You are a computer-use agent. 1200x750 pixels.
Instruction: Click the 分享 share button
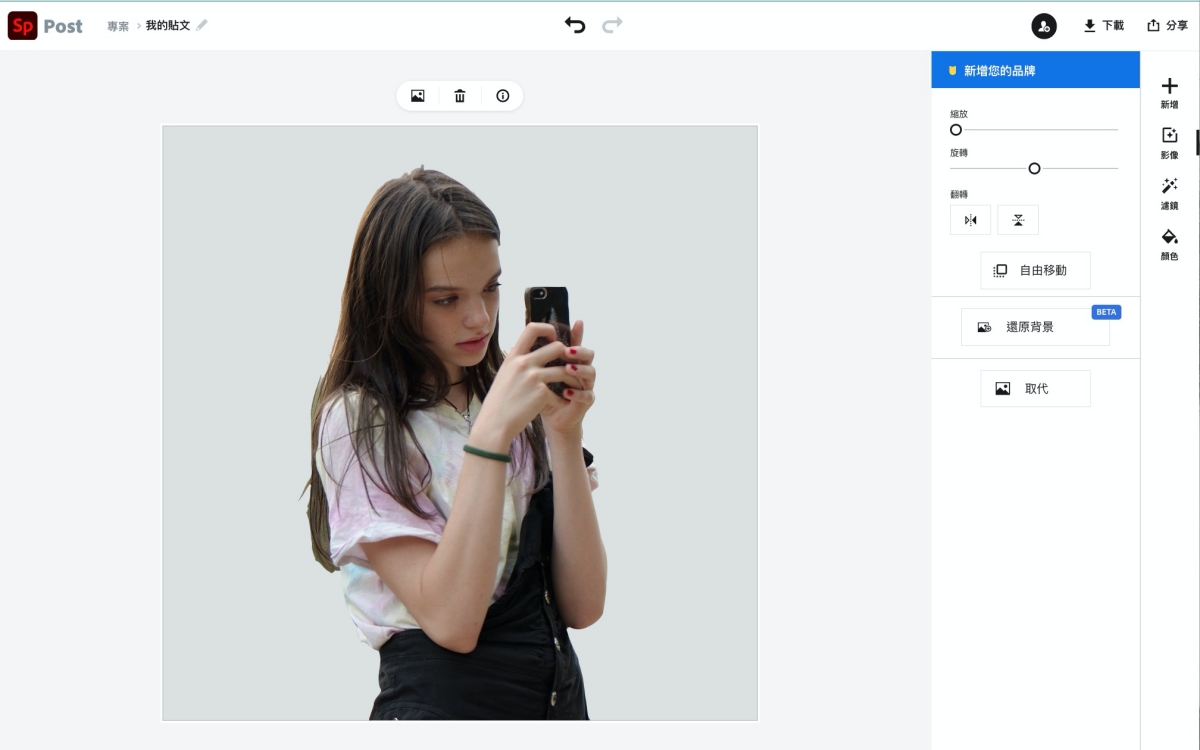coord(1168,26)
